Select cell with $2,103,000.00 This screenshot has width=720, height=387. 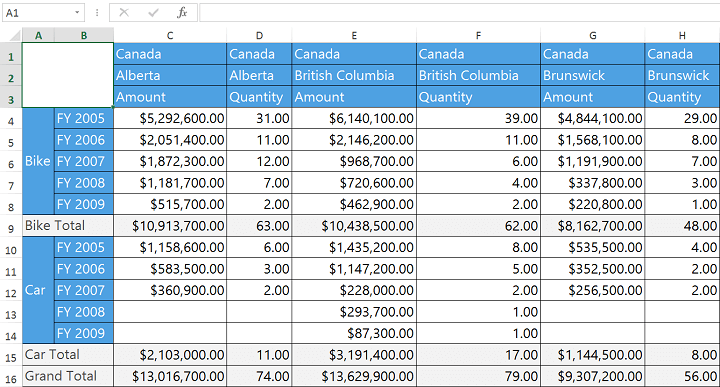pyautogui.click(x=170, y=354)
